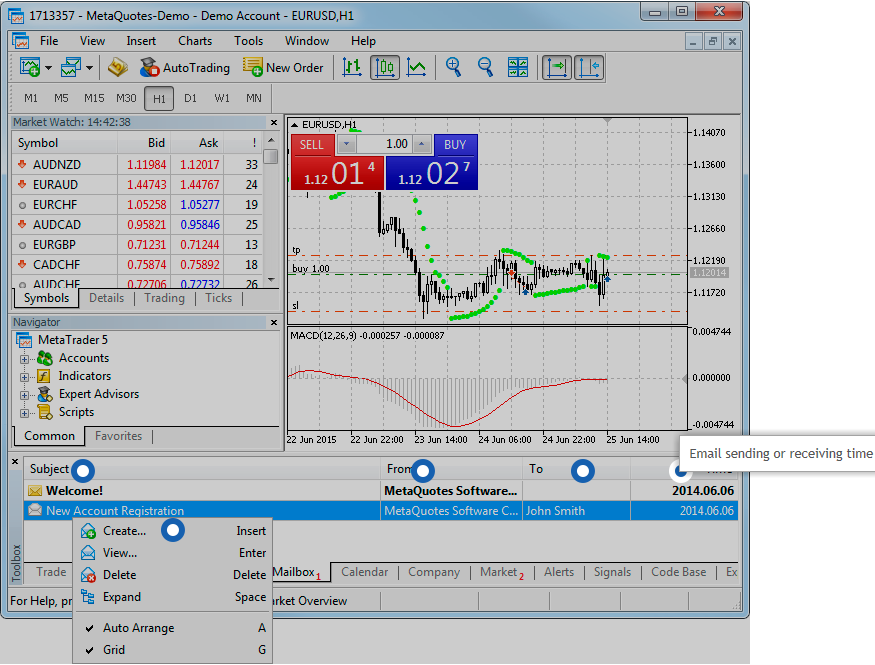Image resolution: width=875 pixels, height=665 pixels.
Task: Switch chart to bar chart icon
Action: click(x=352, y=68)
